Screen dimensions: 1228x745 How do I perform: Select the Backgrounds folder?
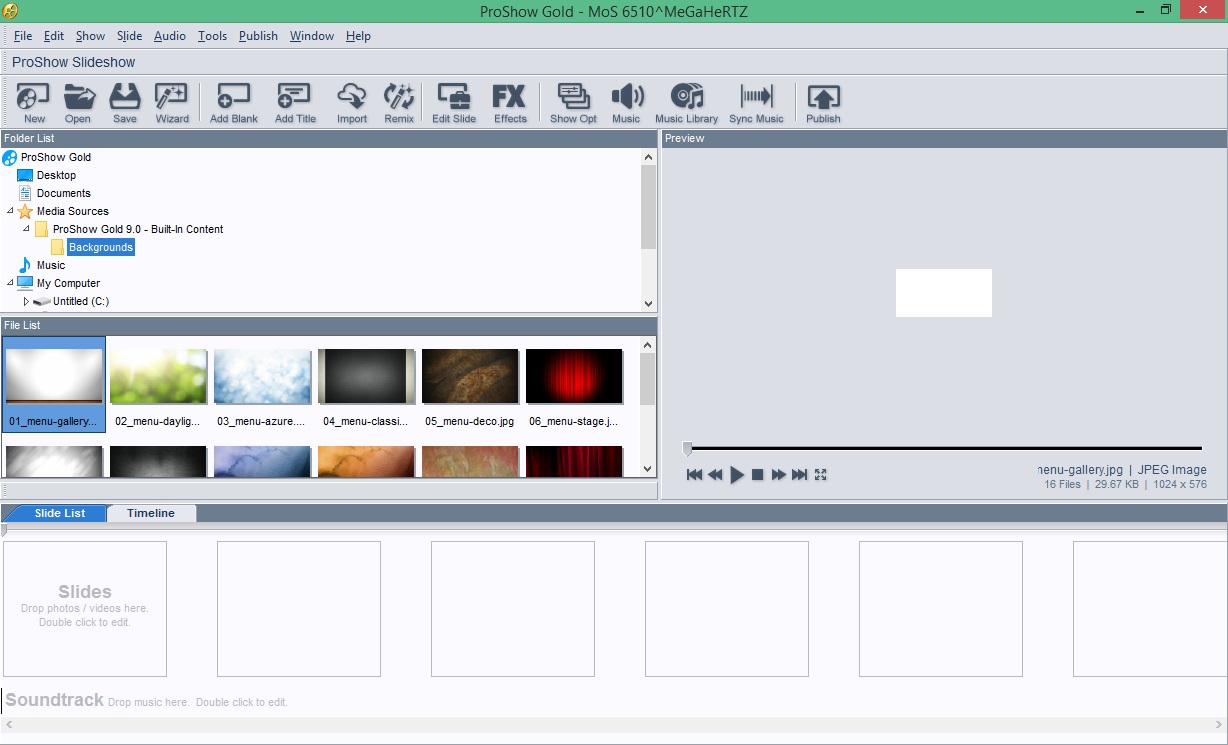pyautogui.click(x=100, y=247)
